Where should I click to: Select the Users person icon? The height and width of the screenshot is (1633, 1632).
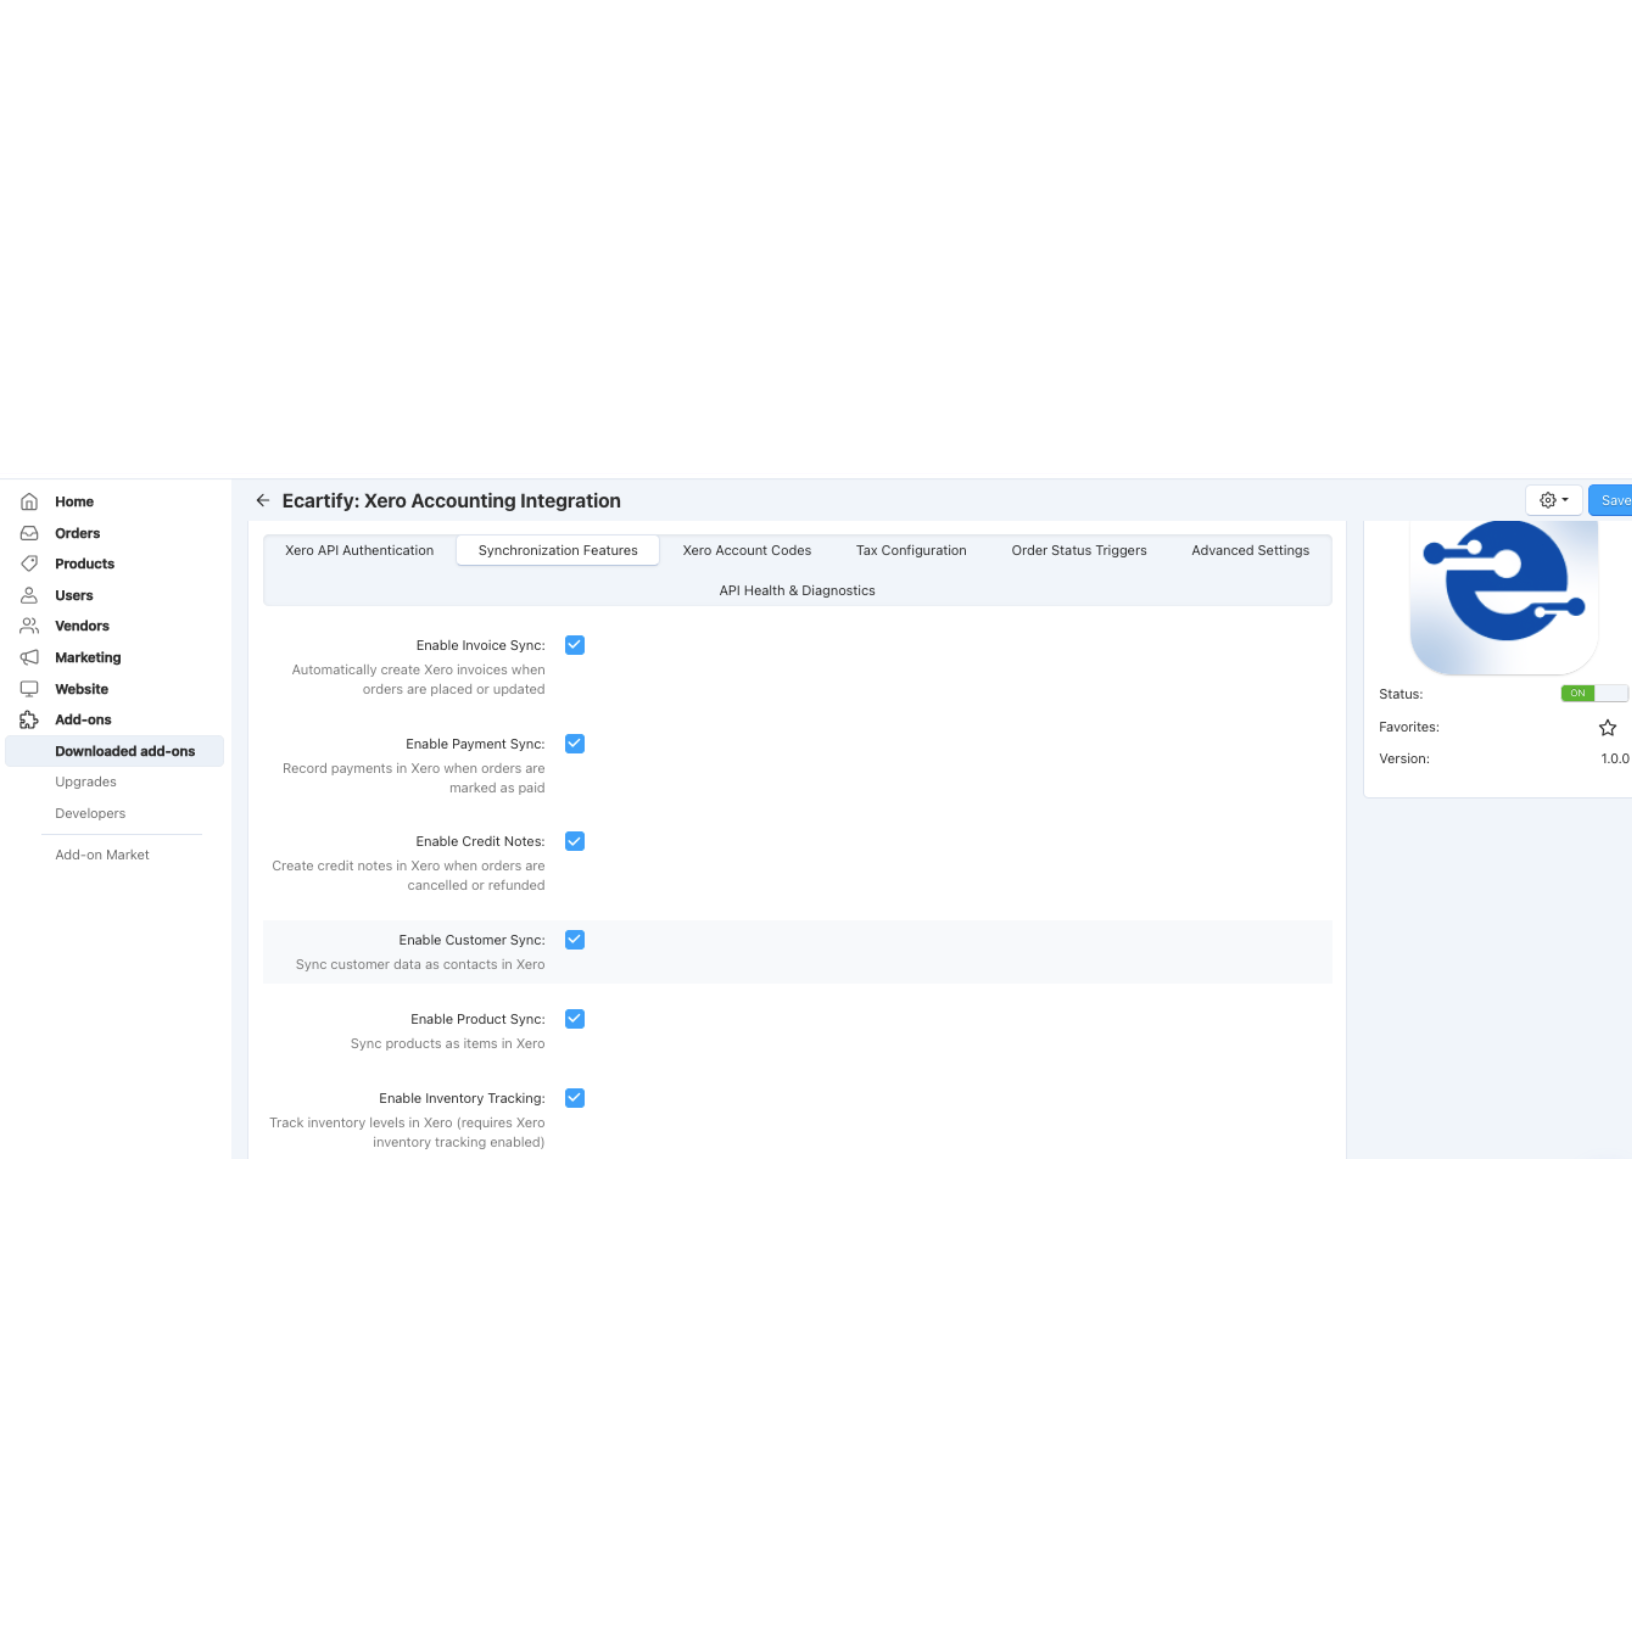click(x=29, y=595)
